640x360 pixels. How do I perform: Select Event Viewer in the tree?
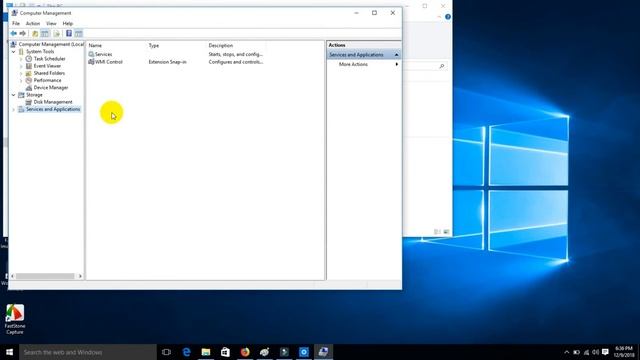click(x=47, y=66)
